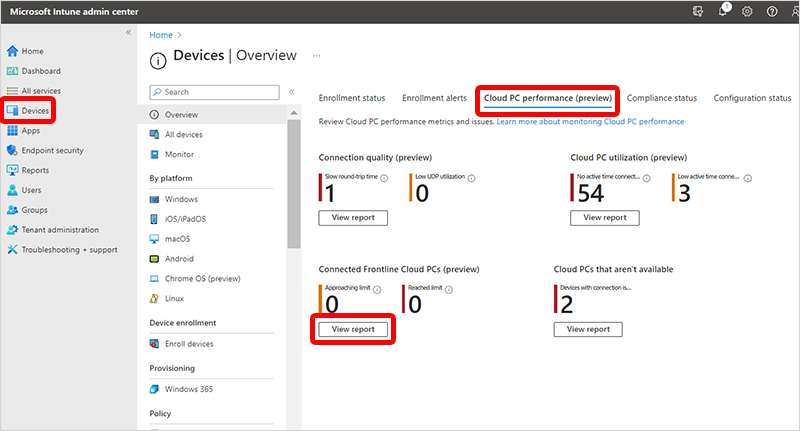Open iOS/iPadOS platform devices
Image resolution: width=800 pixels, height=431 pixels.
click(x=178, y=219)
